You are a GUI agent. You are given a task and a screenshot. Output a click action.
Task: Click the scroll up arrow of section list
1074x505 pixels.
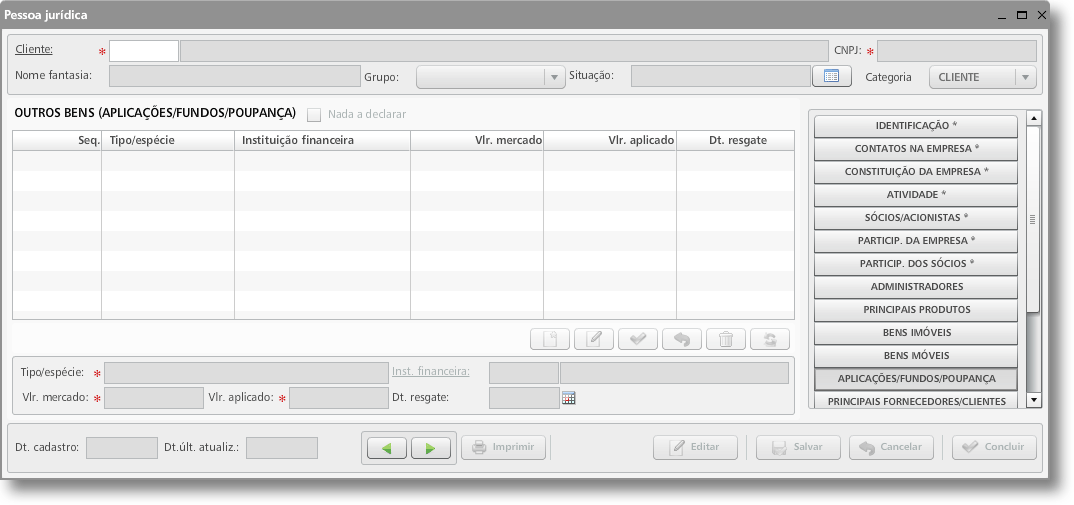pos(1034,118)
